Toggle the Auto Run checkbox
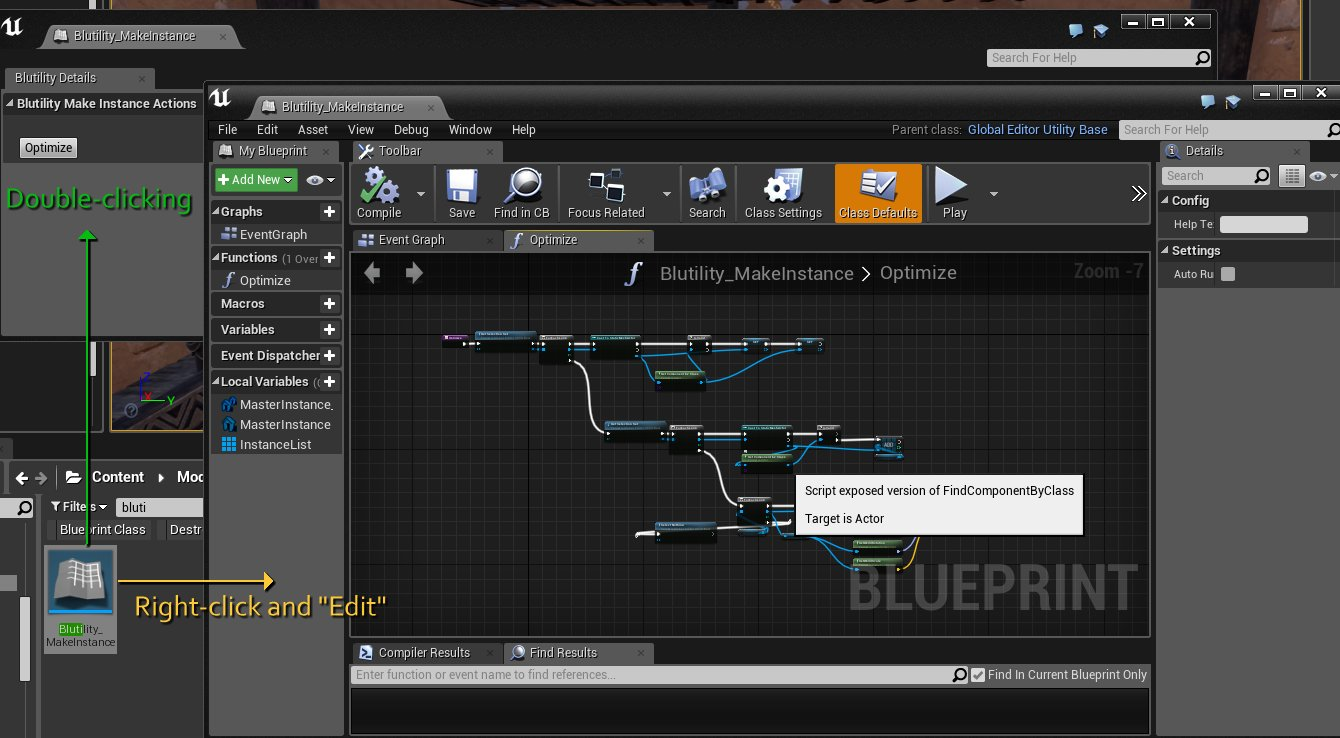The image size is (1340, 738). tap(1228, 275)
